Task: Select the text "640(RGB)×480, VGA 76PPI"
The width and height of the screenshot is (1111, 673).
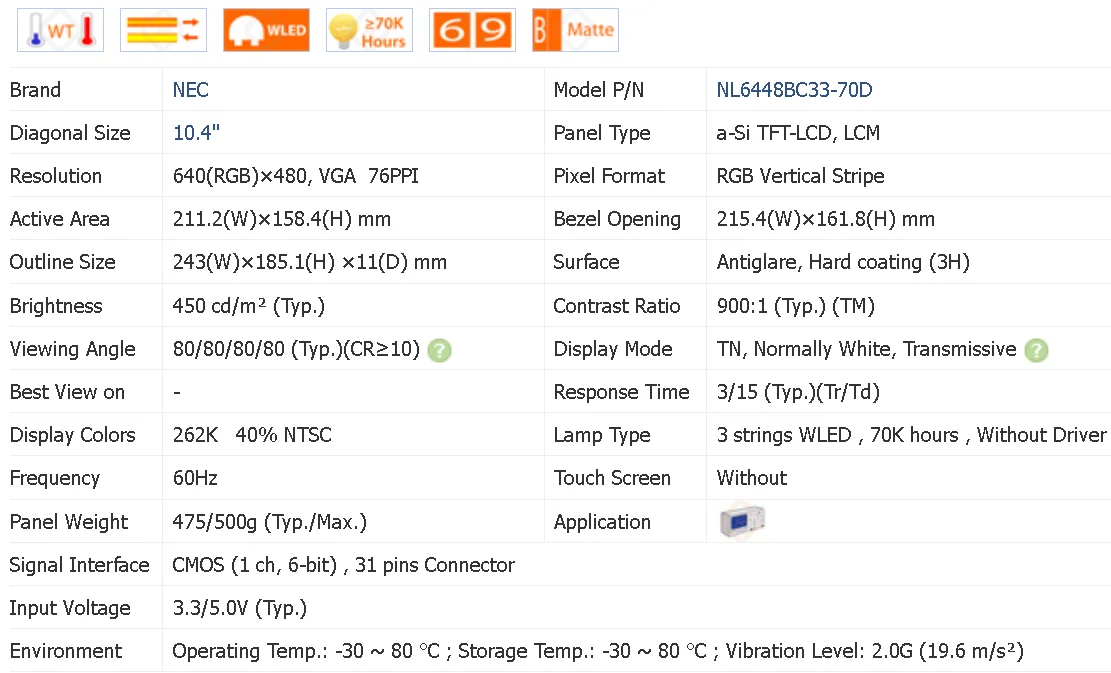Action: (x=295, y=176)
